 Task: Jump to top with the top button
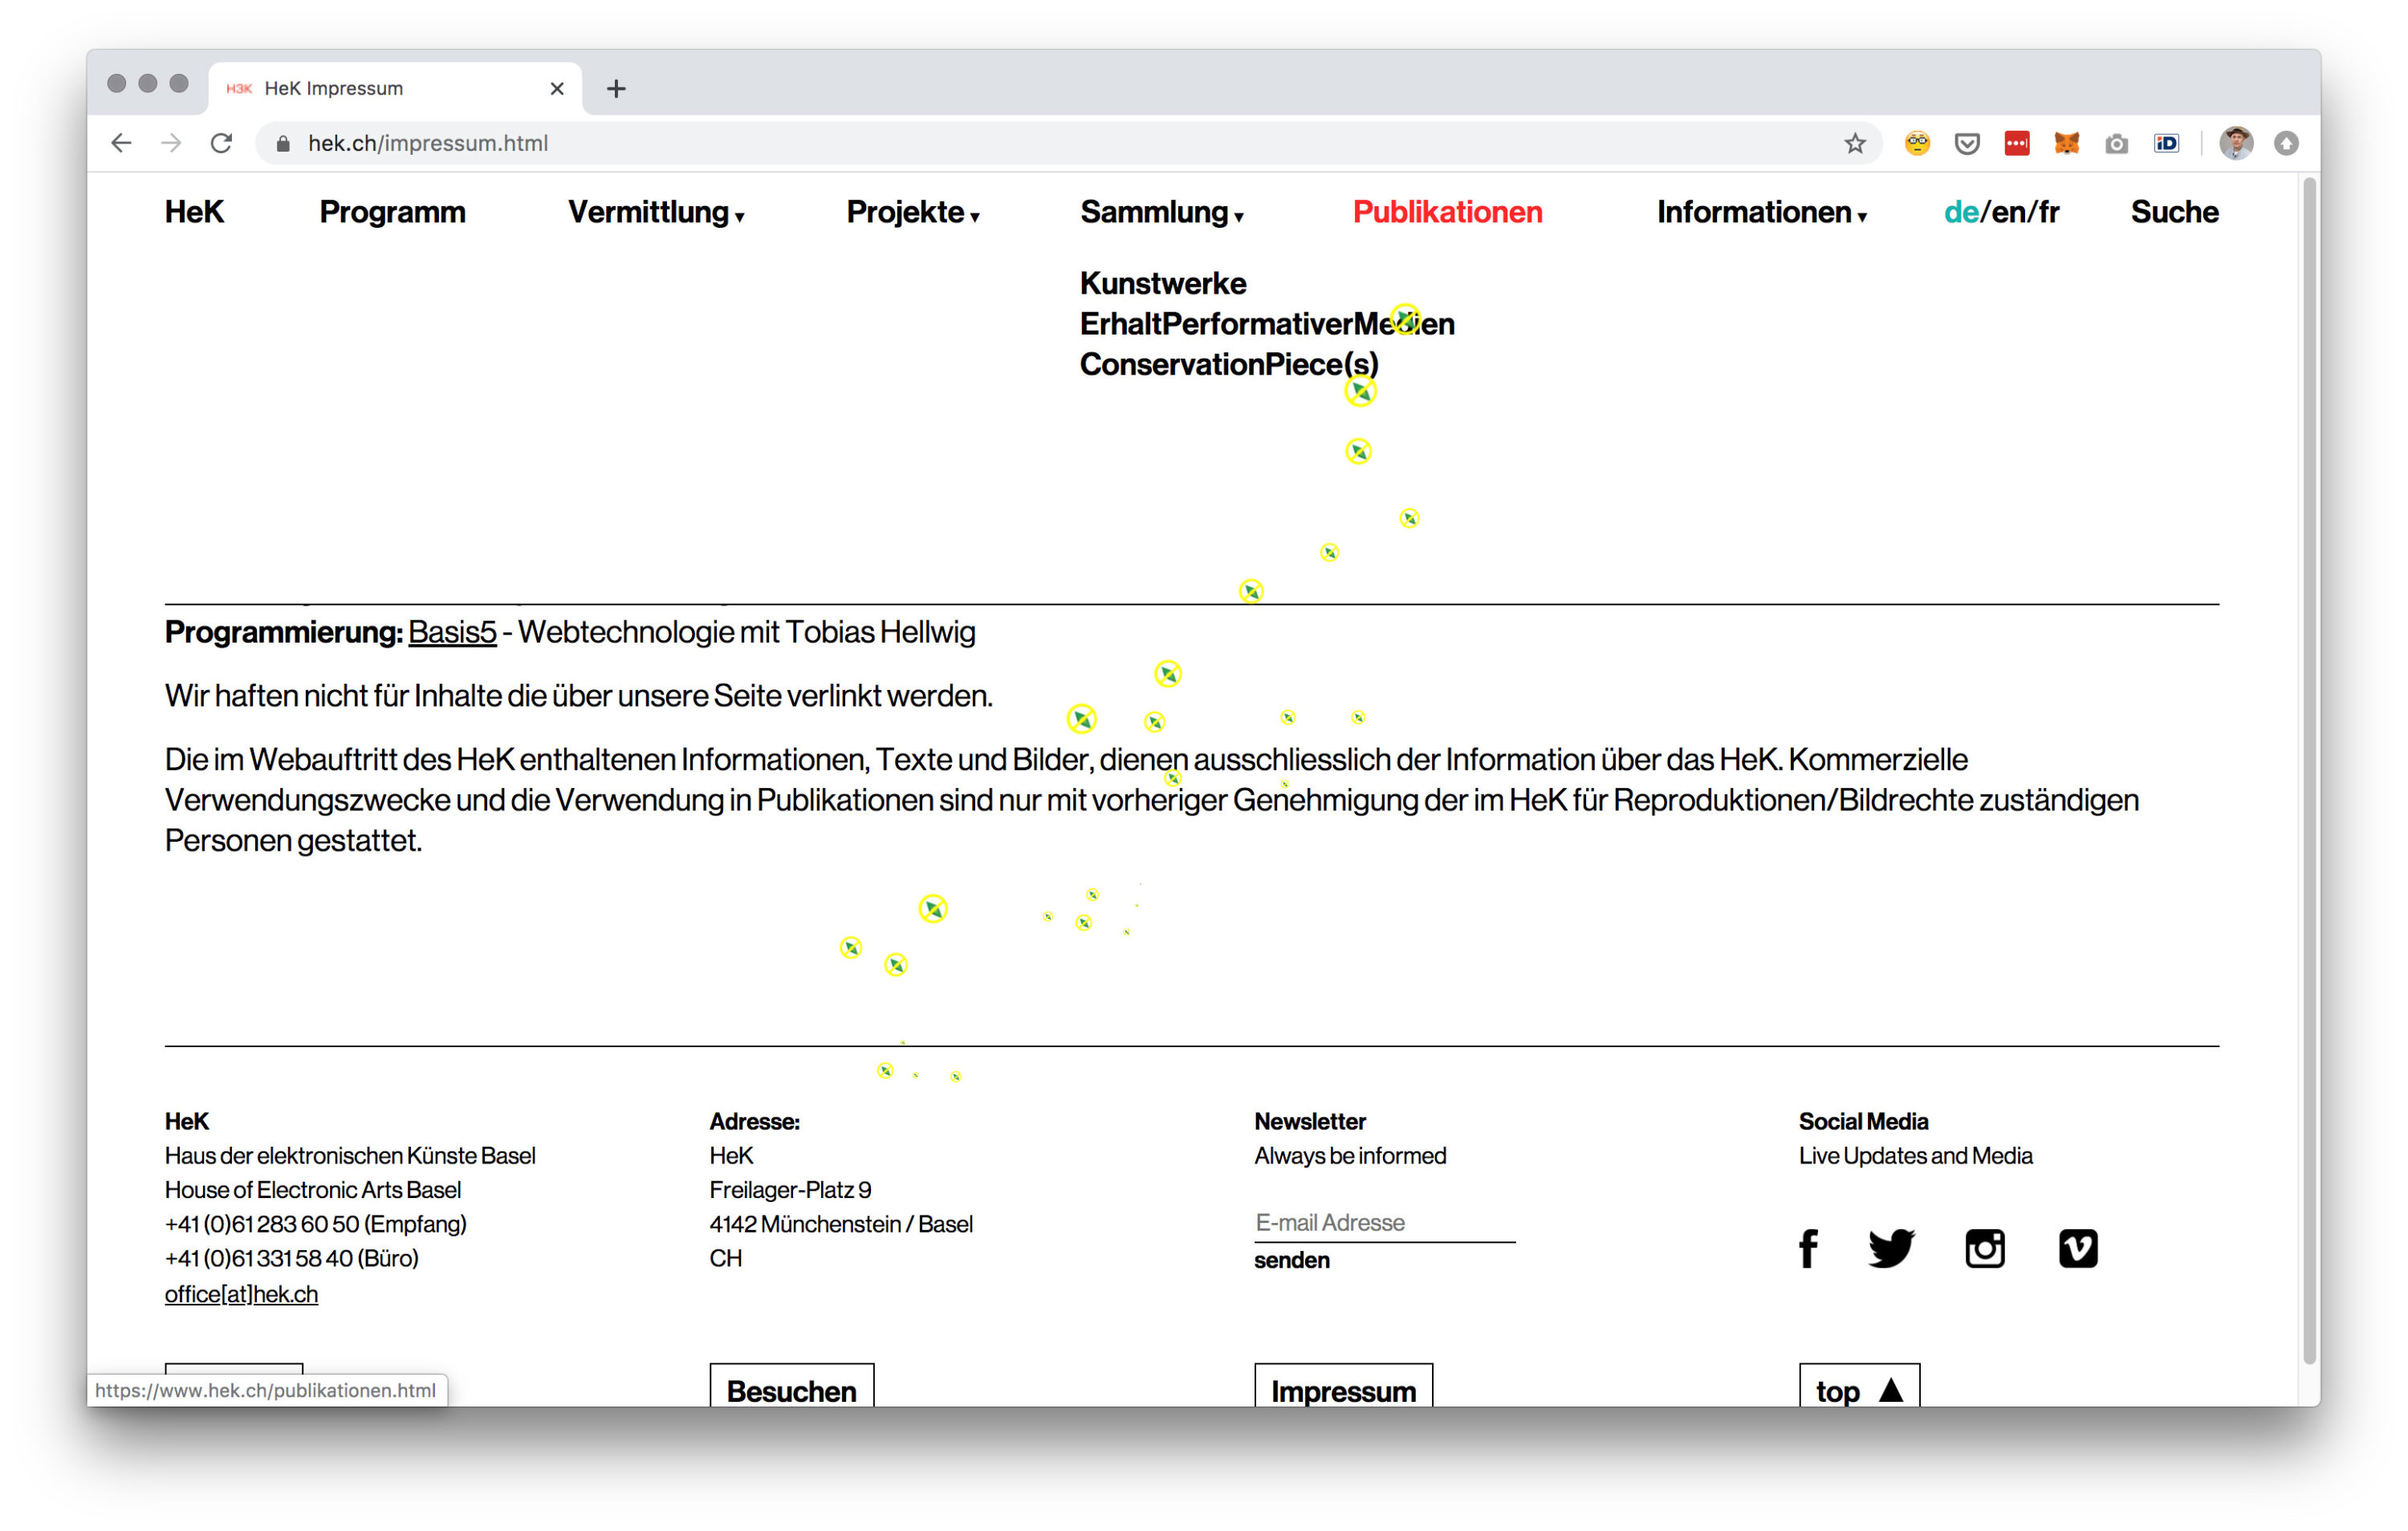click(x=1858, y=1389)
